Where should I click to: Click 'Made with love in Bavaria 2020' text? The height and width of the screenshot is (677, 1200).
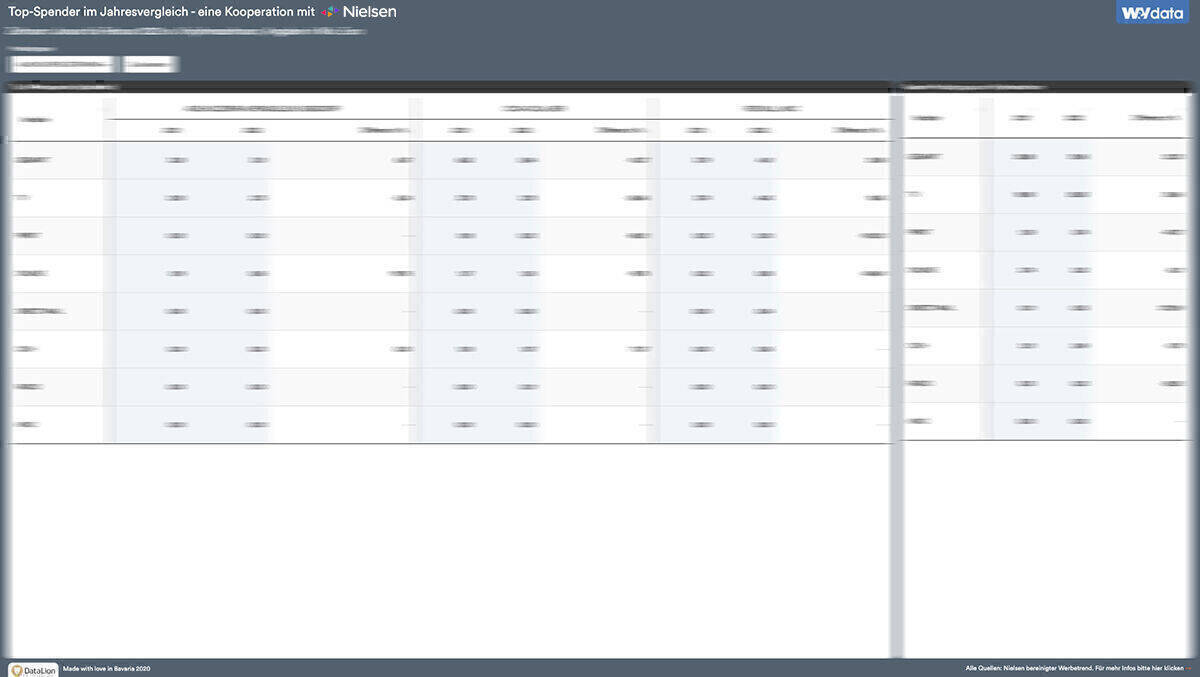pyautogui.click(x=106, y=668)
